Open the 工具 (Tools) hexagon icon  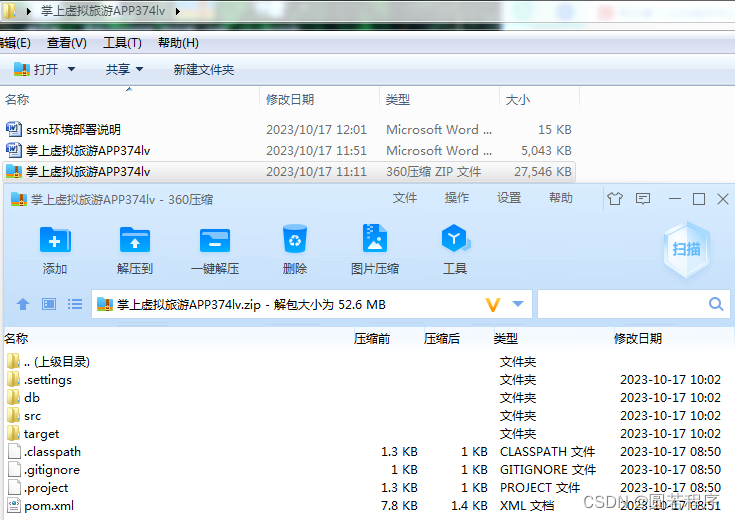pyautogui.click(x=455, y=238)
